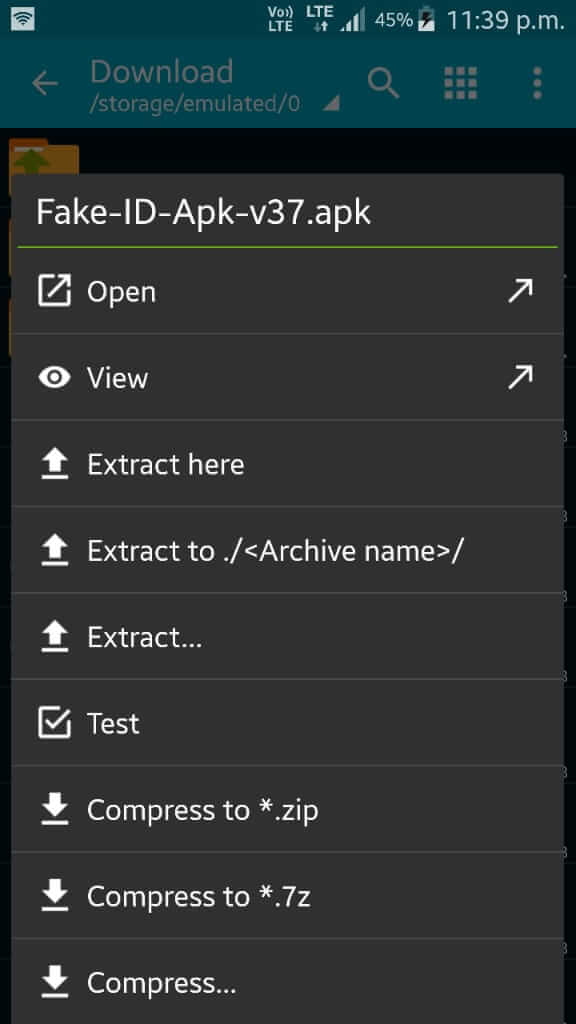Click the external link arrow beside Open
This screenshot has width=576, height=1024.
pos(519,290)
